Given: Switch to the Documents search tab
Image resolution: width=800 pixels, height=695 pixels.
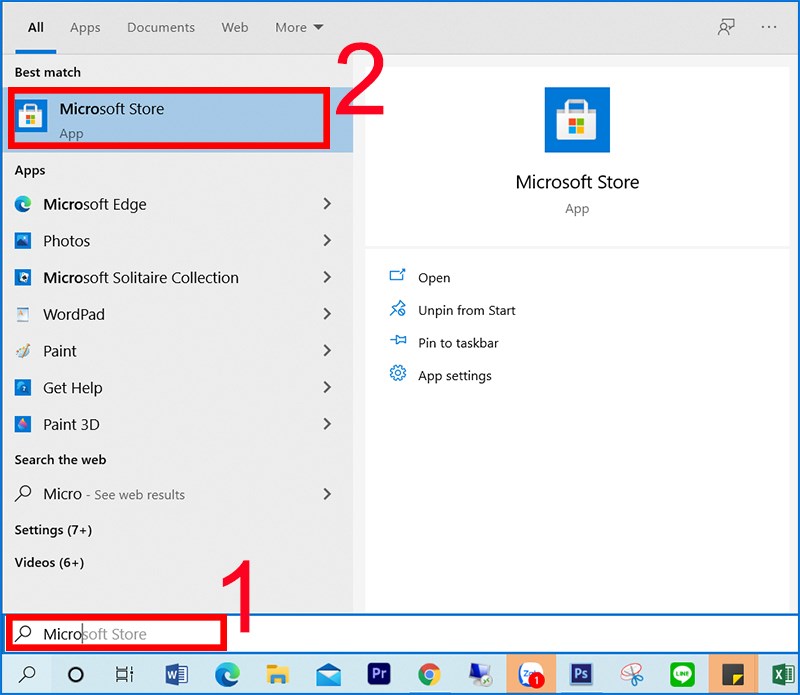Looking at the screenshot, I should point(160,27).
